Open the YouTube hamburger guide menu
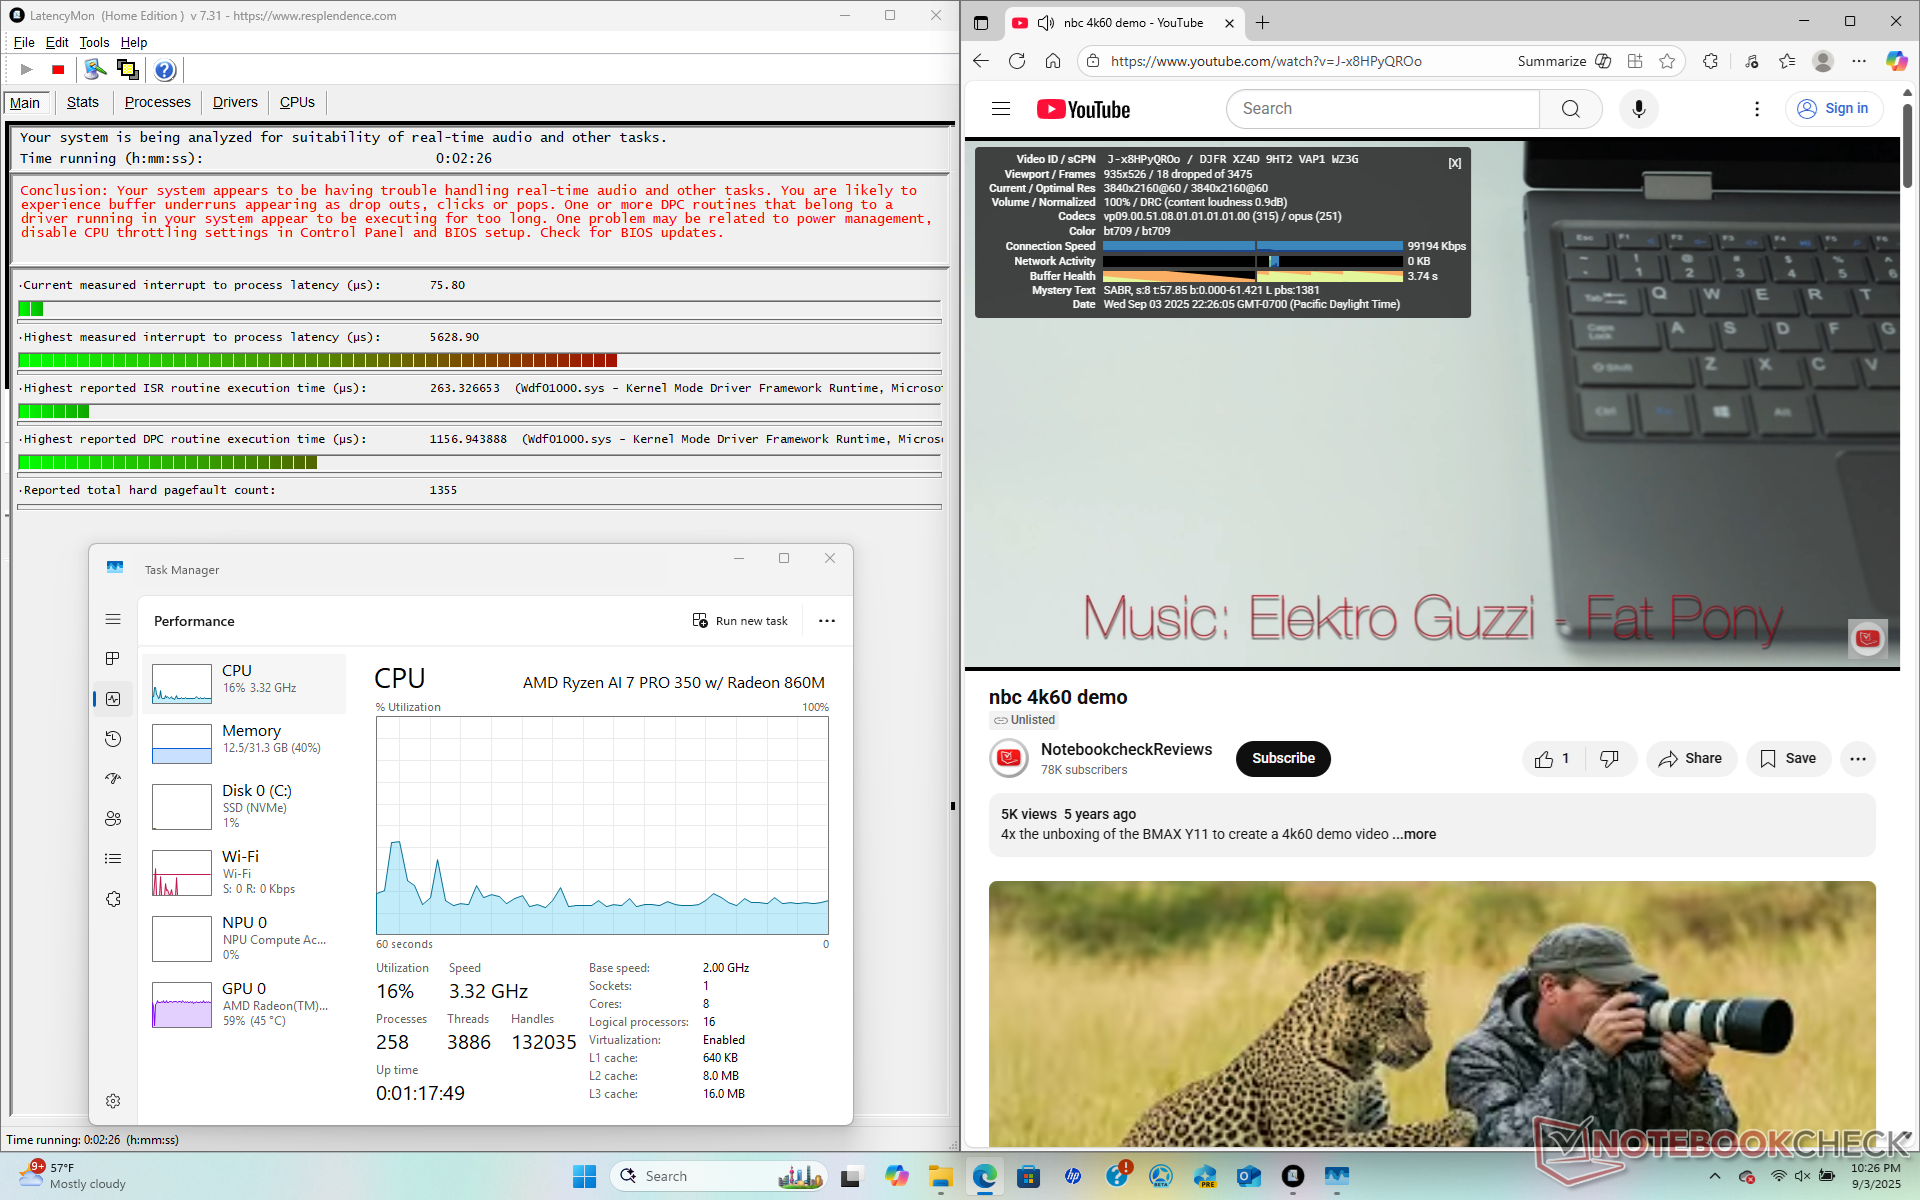Image resolution: width=1920 pixels, height=1200 pixels. click(1001, 109)
